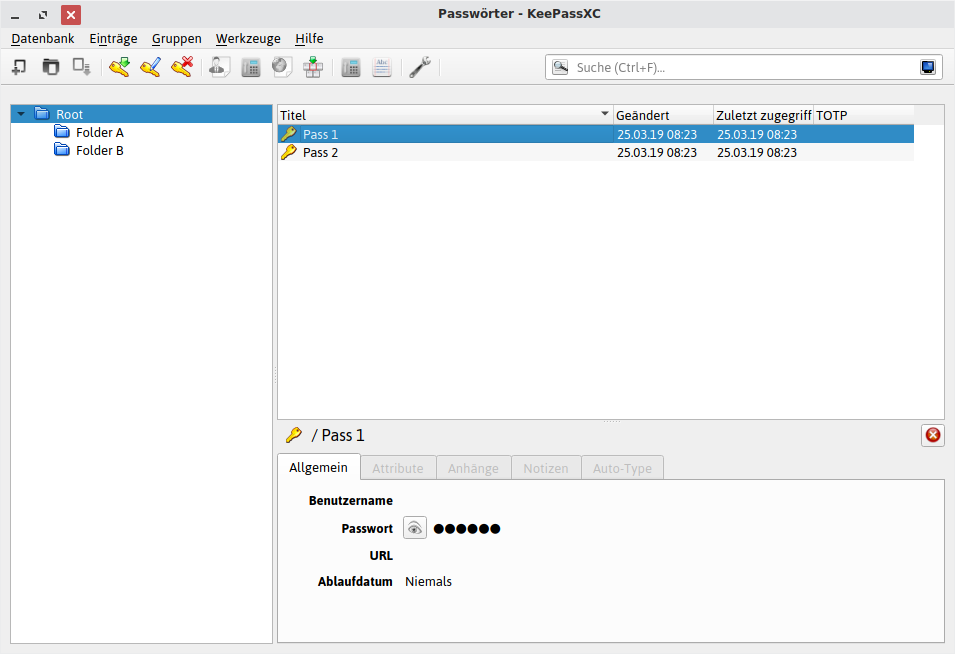The width and height of the screenshot is (955, 654).
Task: Click the Save database toolbar icon
Action: click(82, 66)
